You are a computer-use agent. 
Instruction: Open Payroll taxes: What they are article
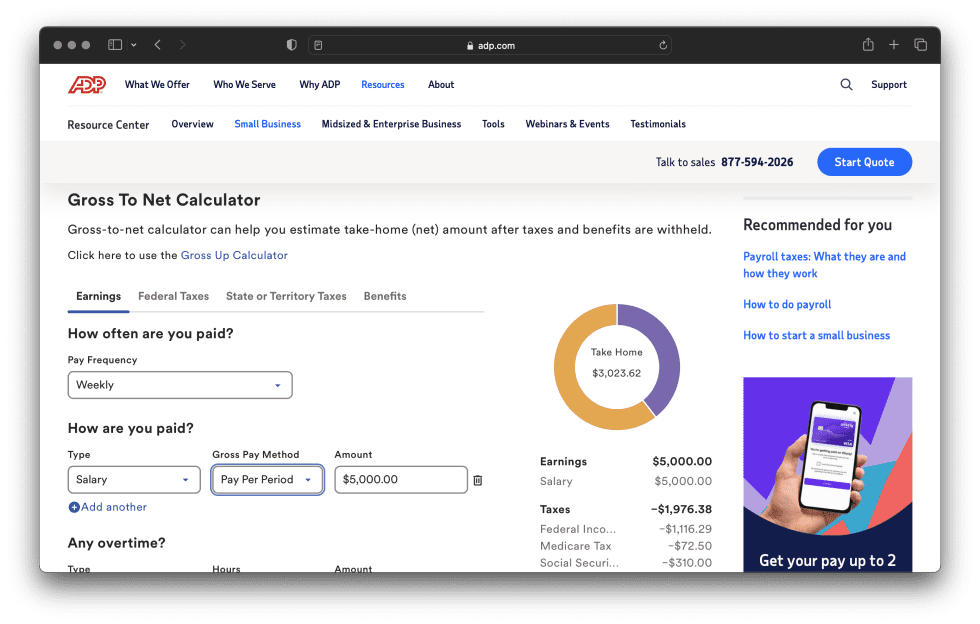click(824, 265)
